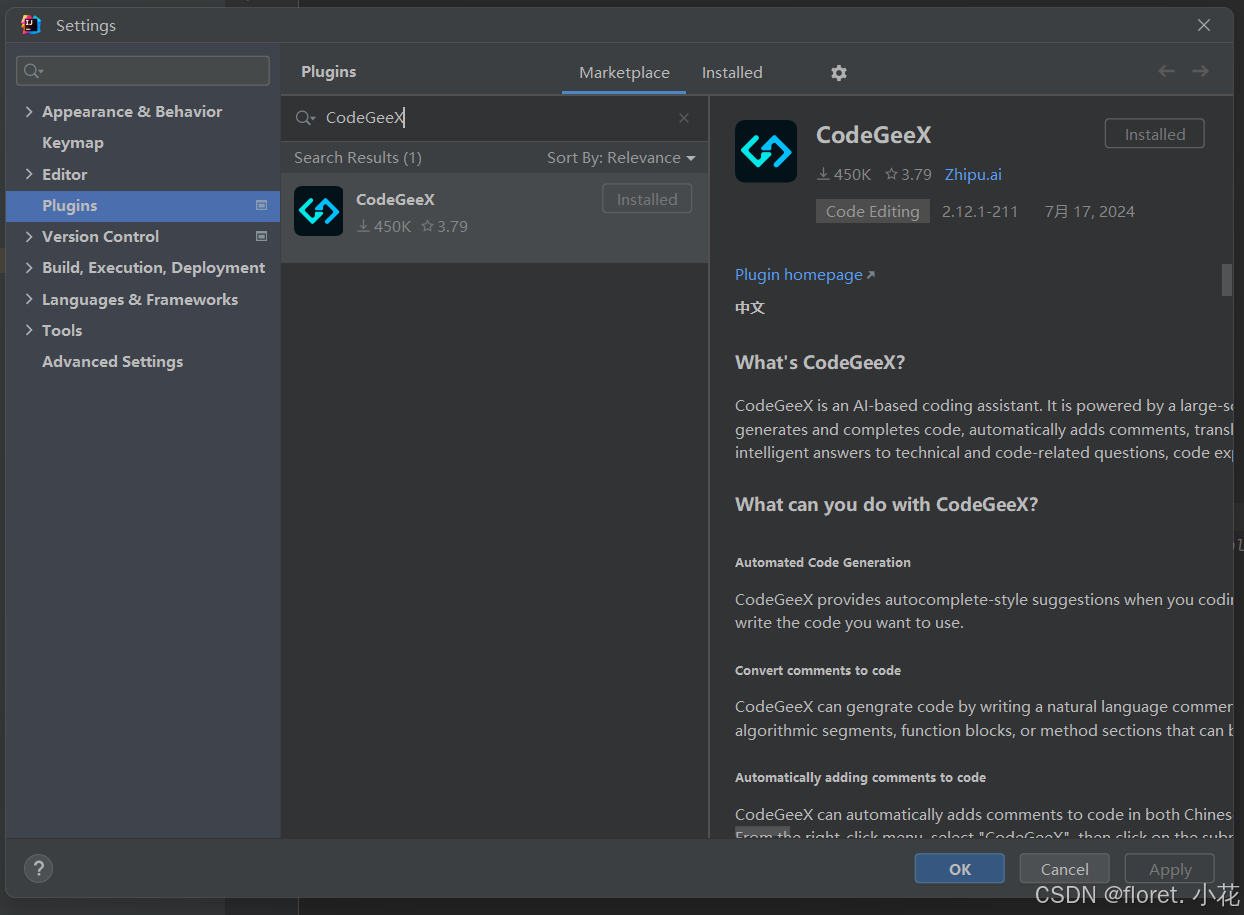Viewport: 1244px width, 915px height.
Task: Click CodeGeeX logo in search results
Action: click(x=318, y=211)
